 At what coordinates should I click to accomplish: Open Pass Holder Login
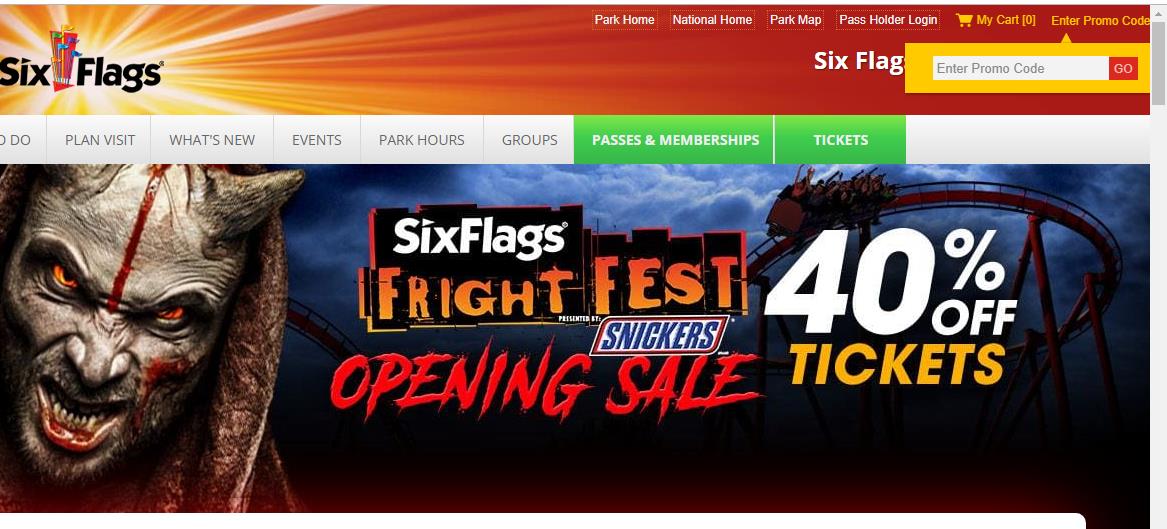pyautogui.click(x=888, y=20)
